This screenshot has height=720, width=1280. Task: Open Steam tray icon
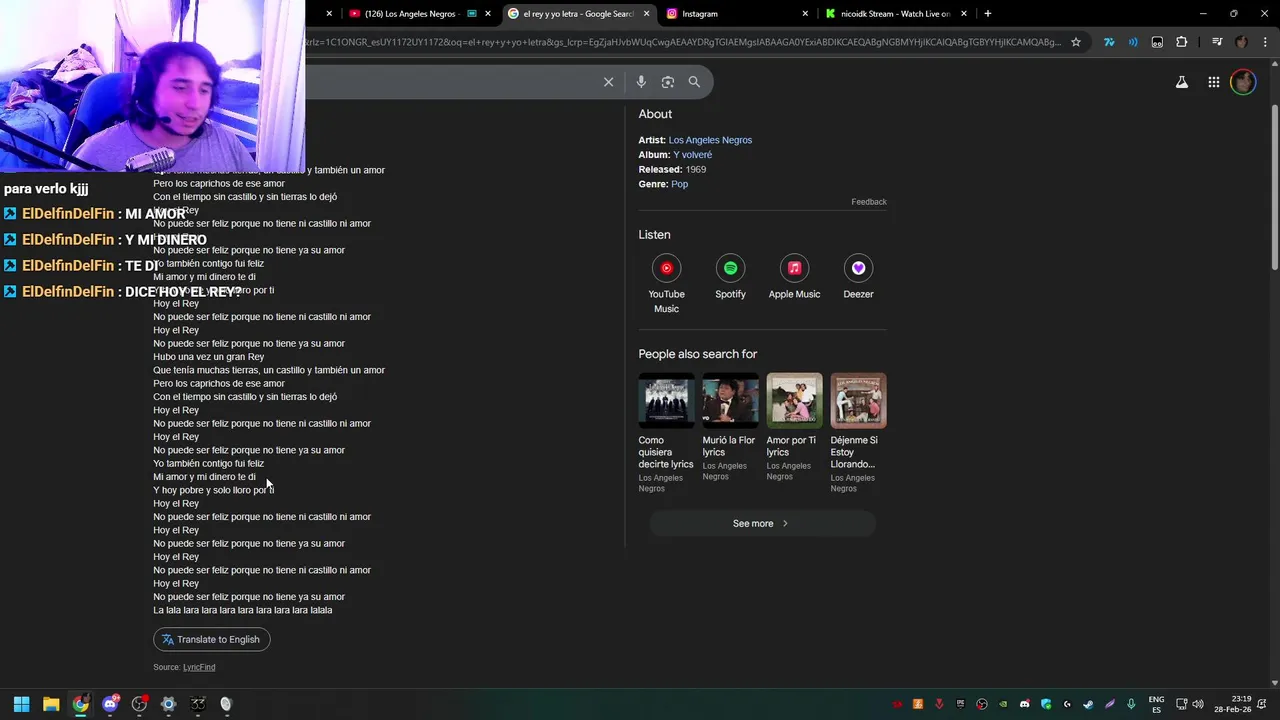tap(1088, 704)
